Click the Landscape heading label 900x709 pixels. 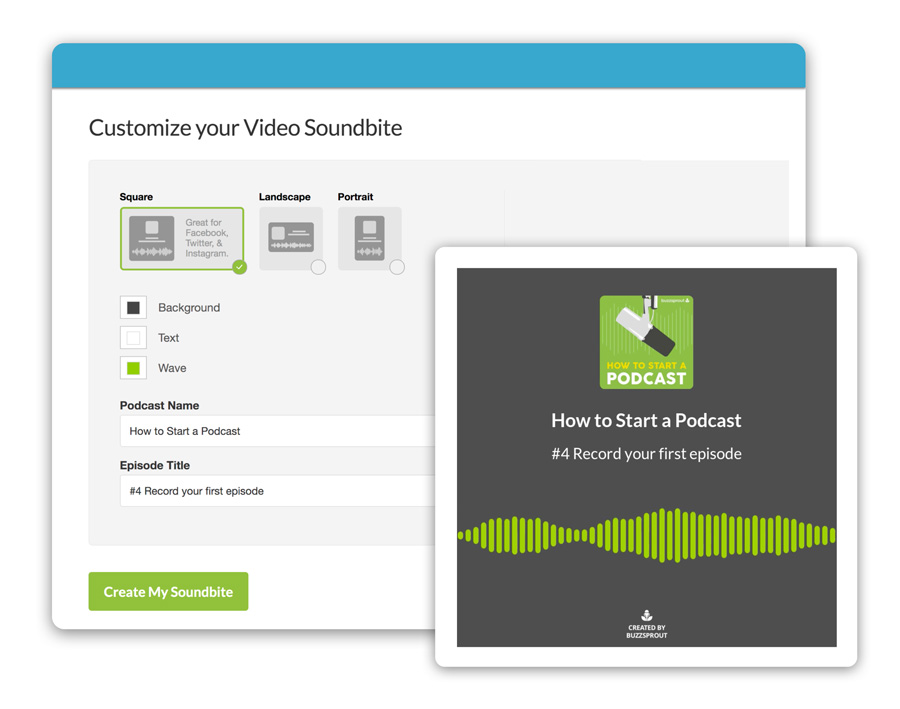pyautogui.click(x=285, y=197)
